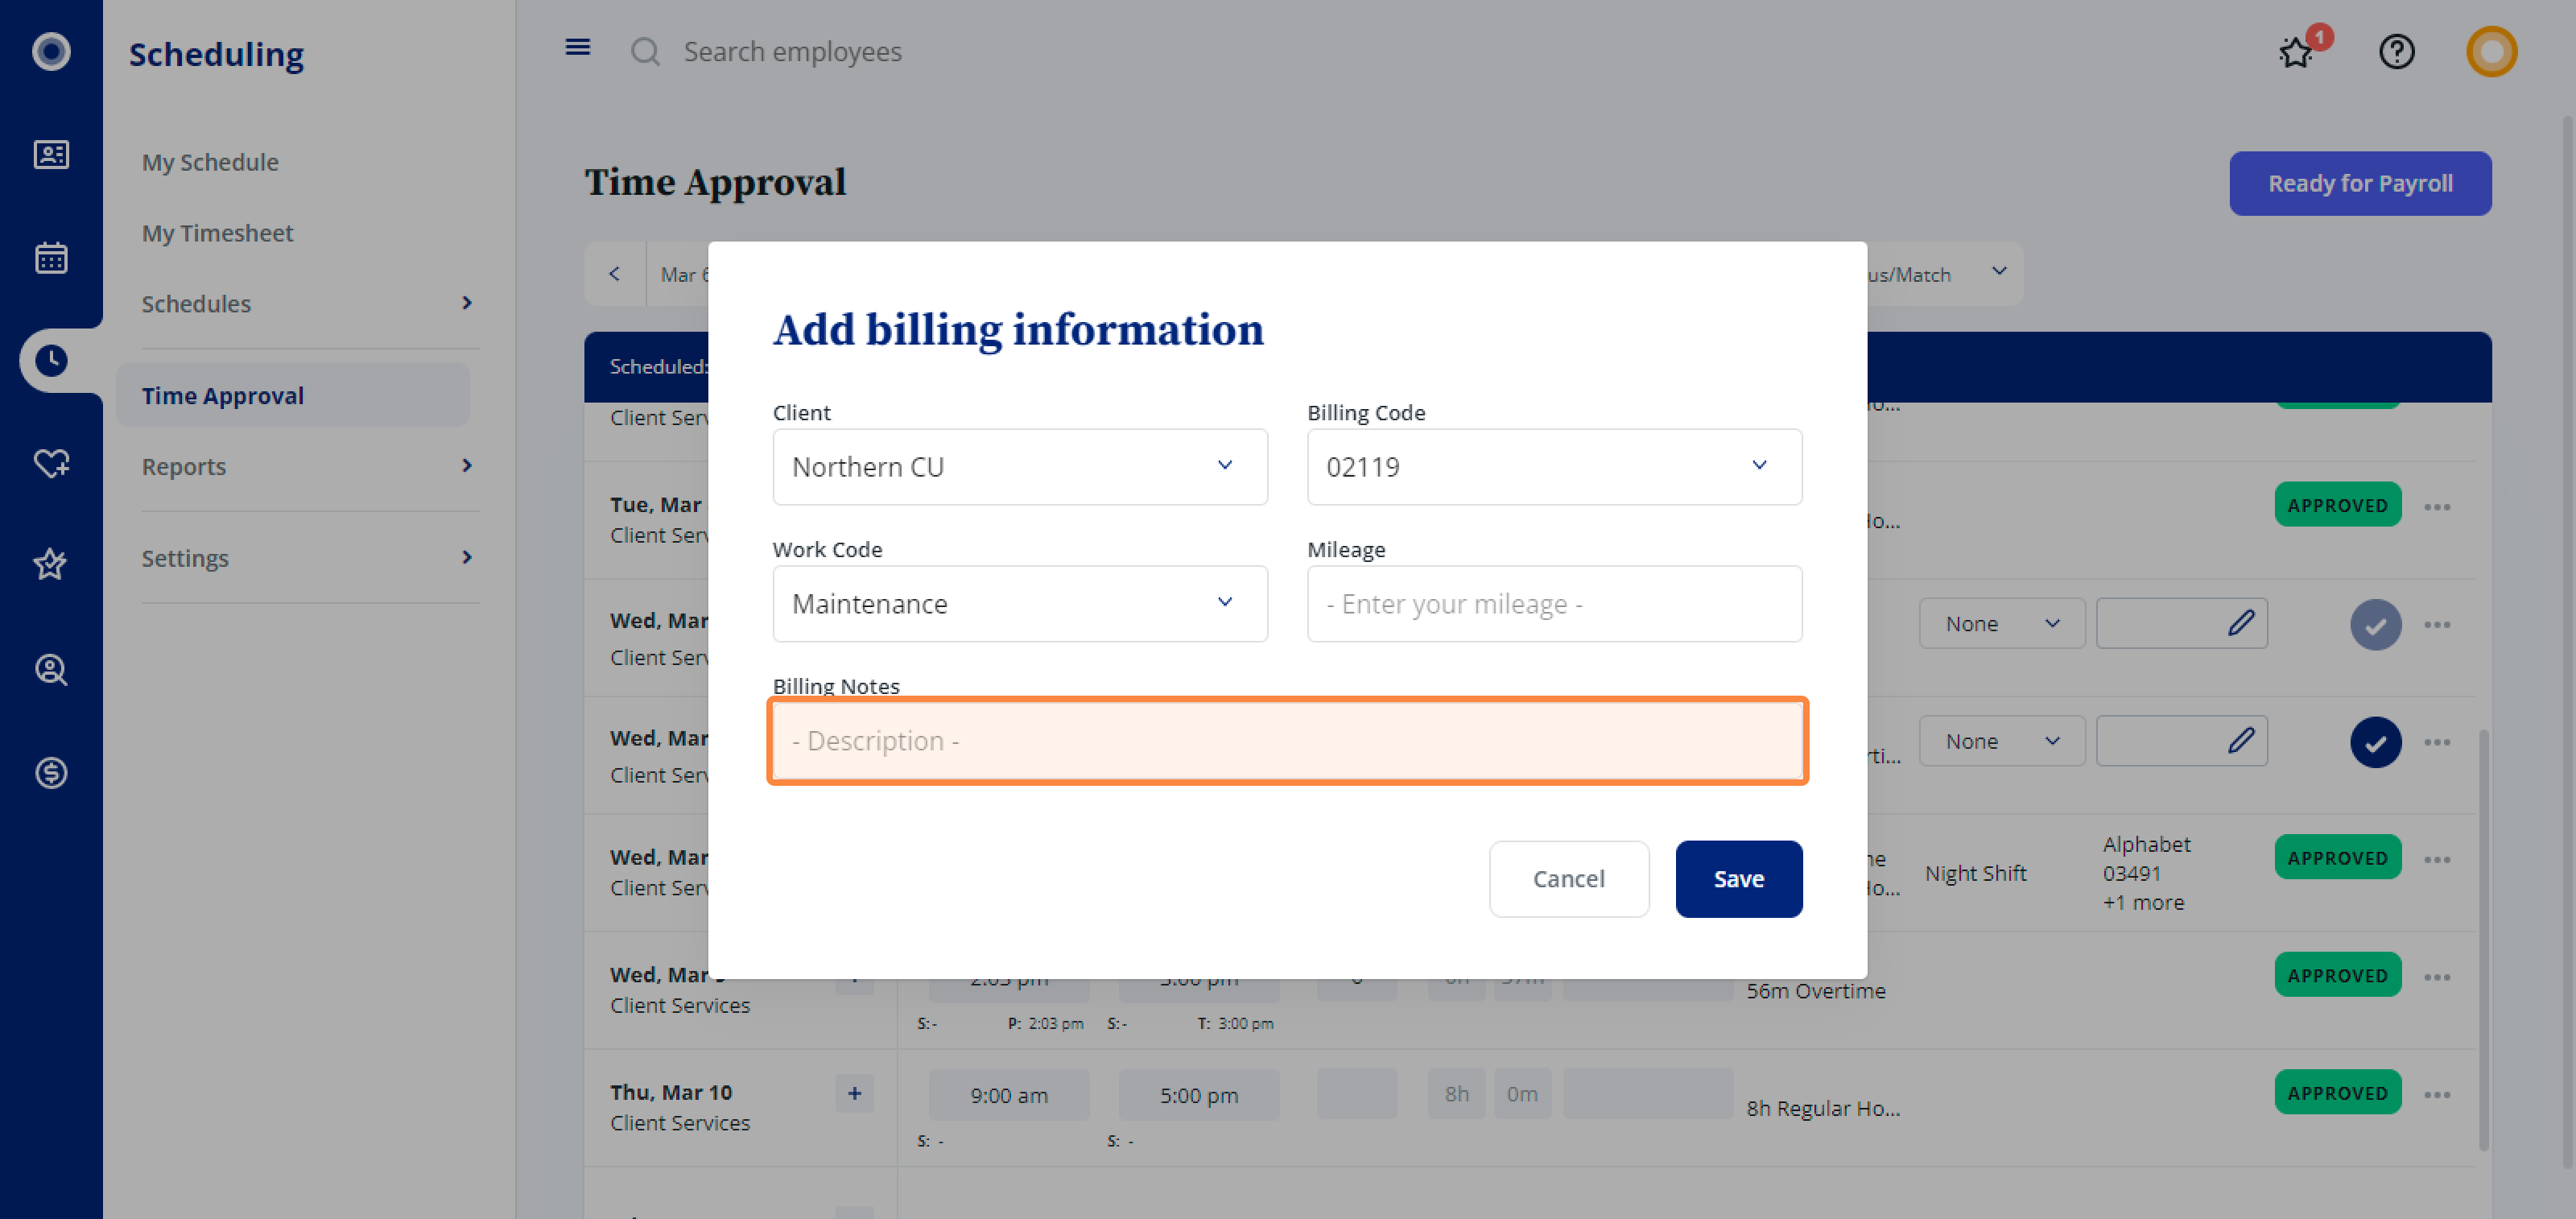Click the Mileage input field
The height and width of the screenshot is (1219, 2576).
coord(1554,603)
